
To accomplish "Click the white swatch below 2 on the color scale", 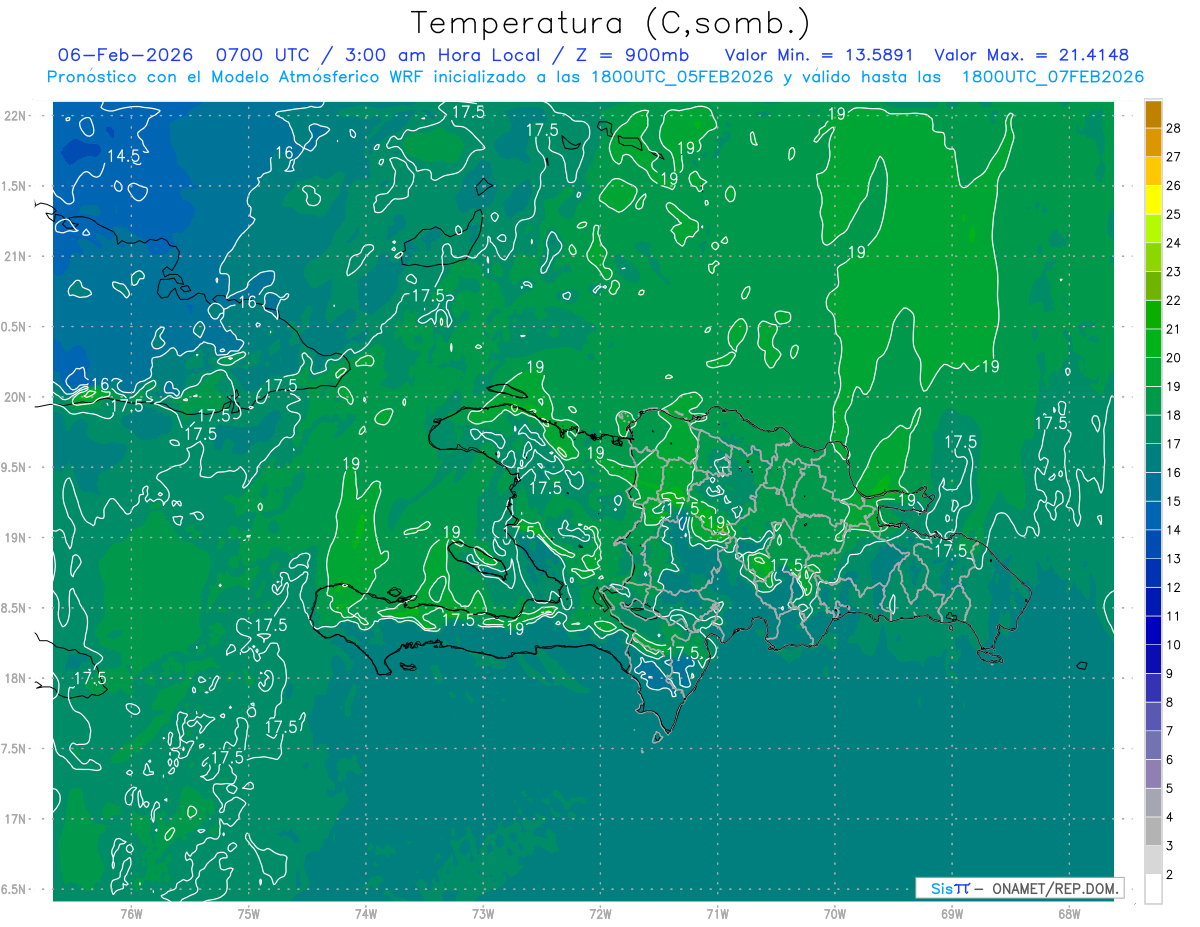I will (x=1153, y=889).
